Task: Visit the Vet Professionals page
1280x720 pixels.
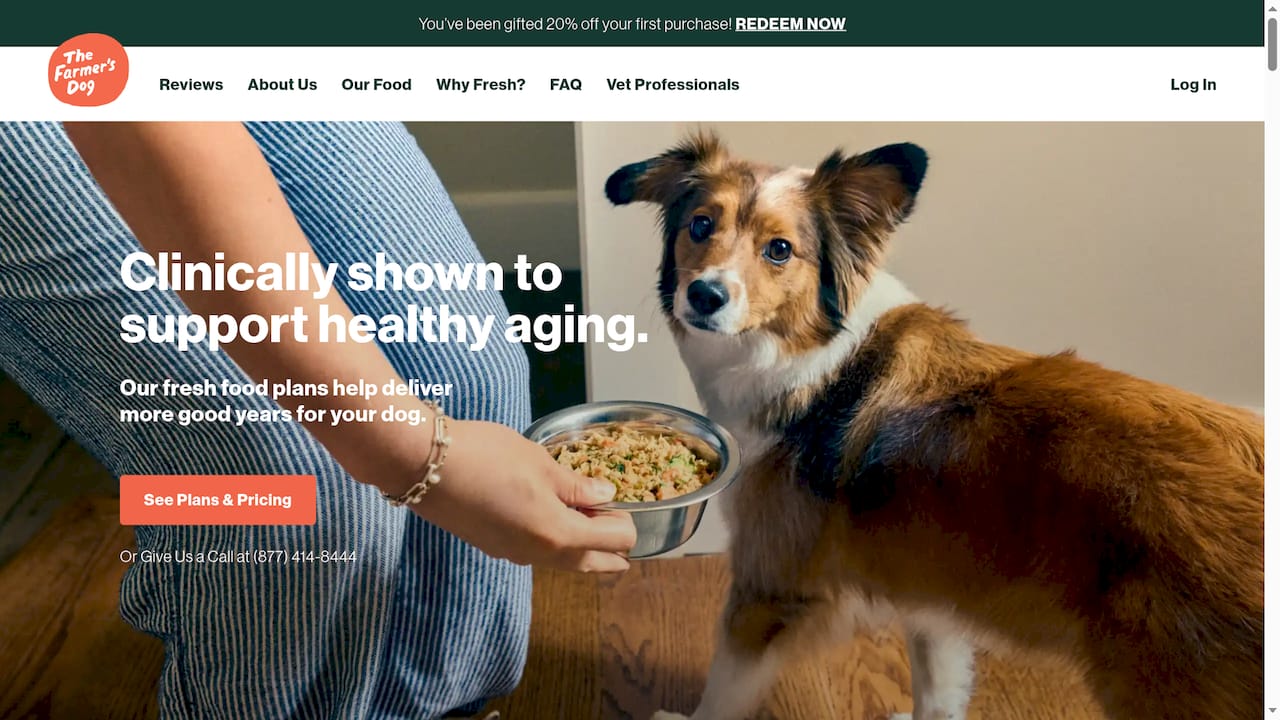Action: [x=673, y=85]
